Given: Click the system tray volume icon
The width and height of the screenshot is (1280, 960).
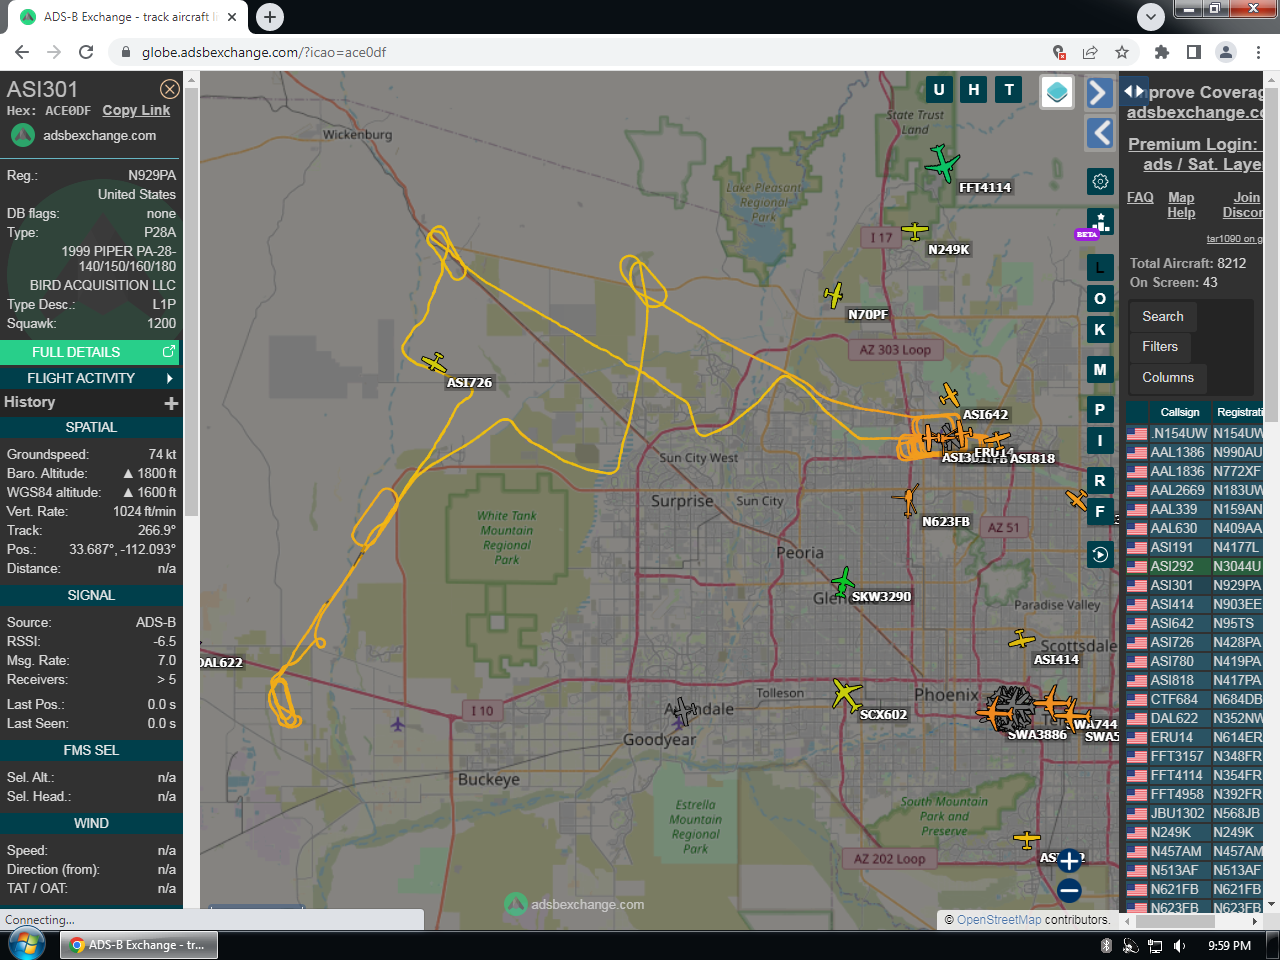Looking at the screenshot, I should 1179,946.
